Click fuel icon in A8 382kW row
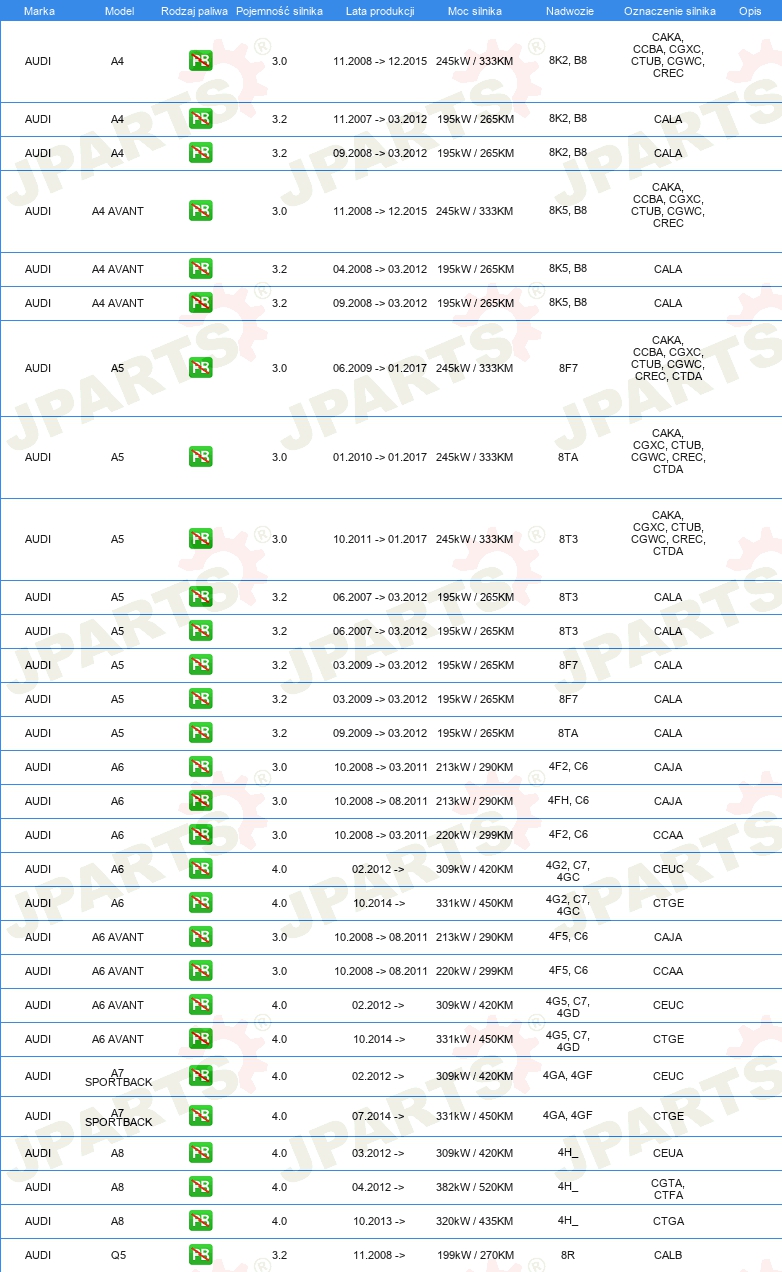782x1272 pixels. (x=201, y=1187)
